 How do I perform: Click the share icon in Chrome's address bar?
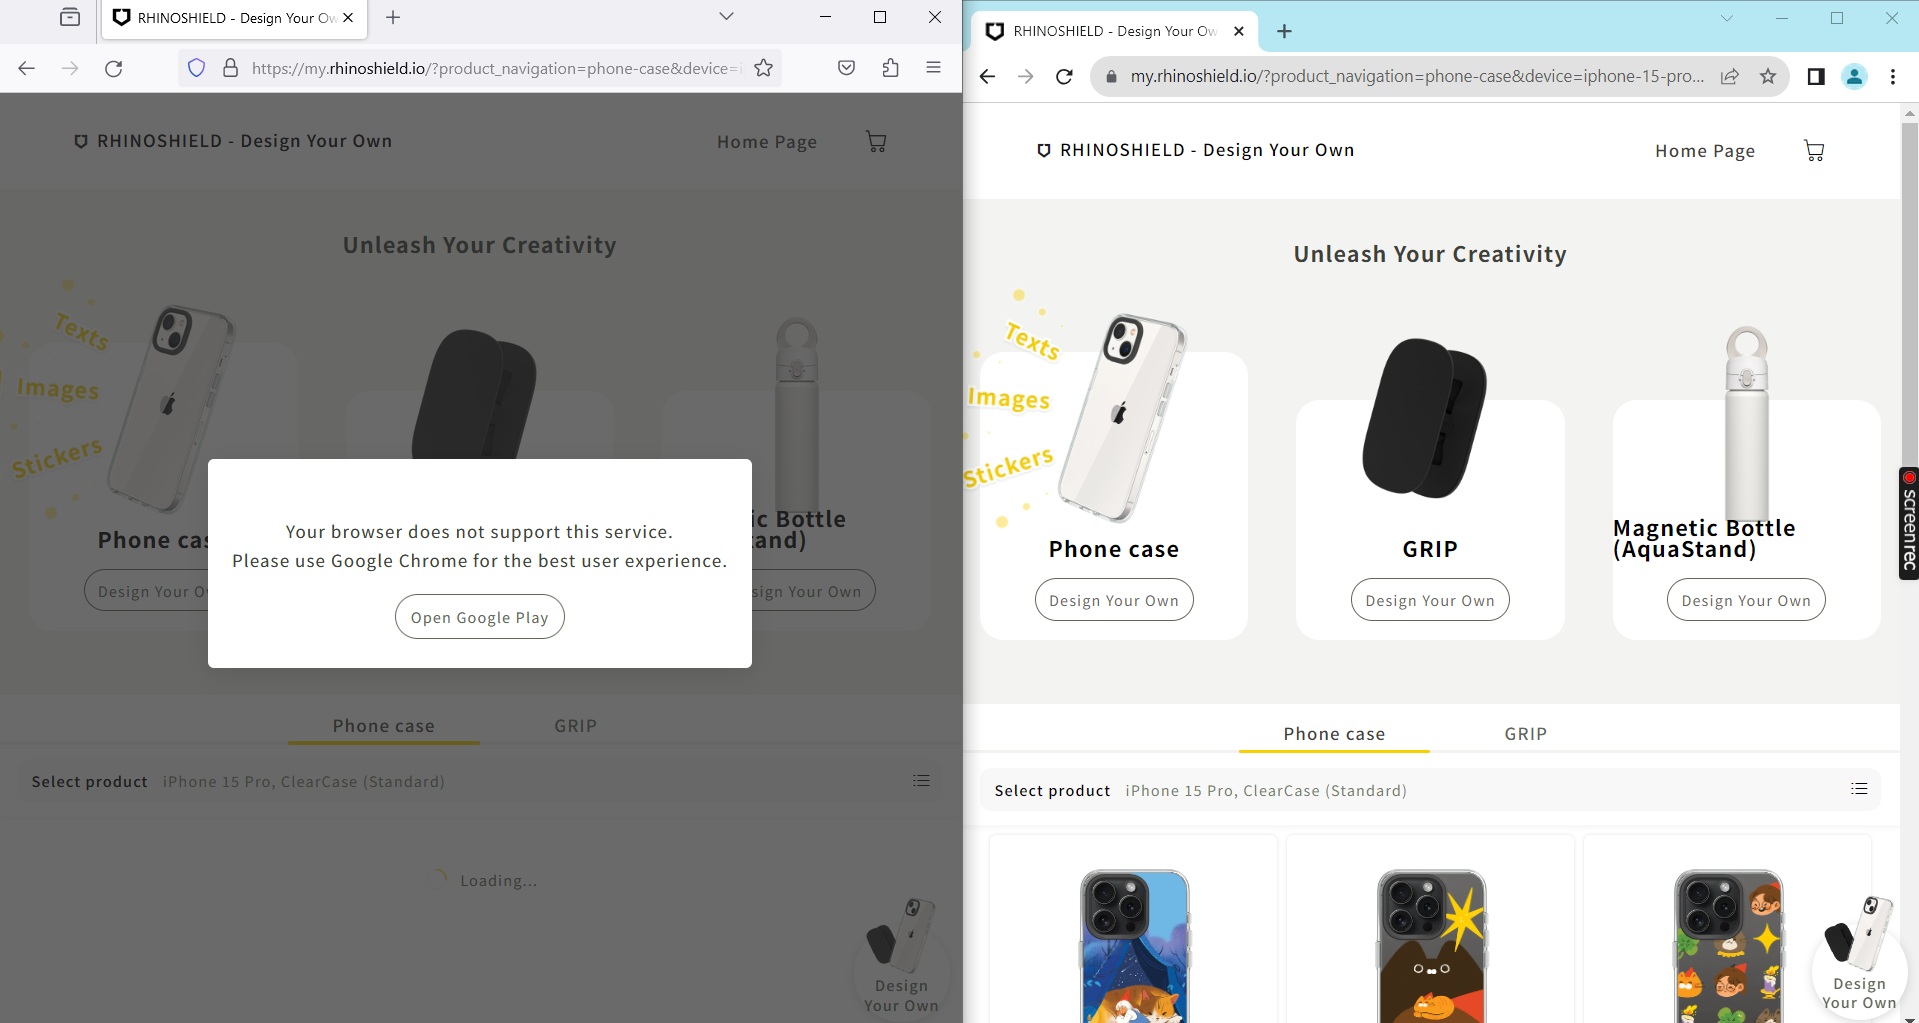1730,76
